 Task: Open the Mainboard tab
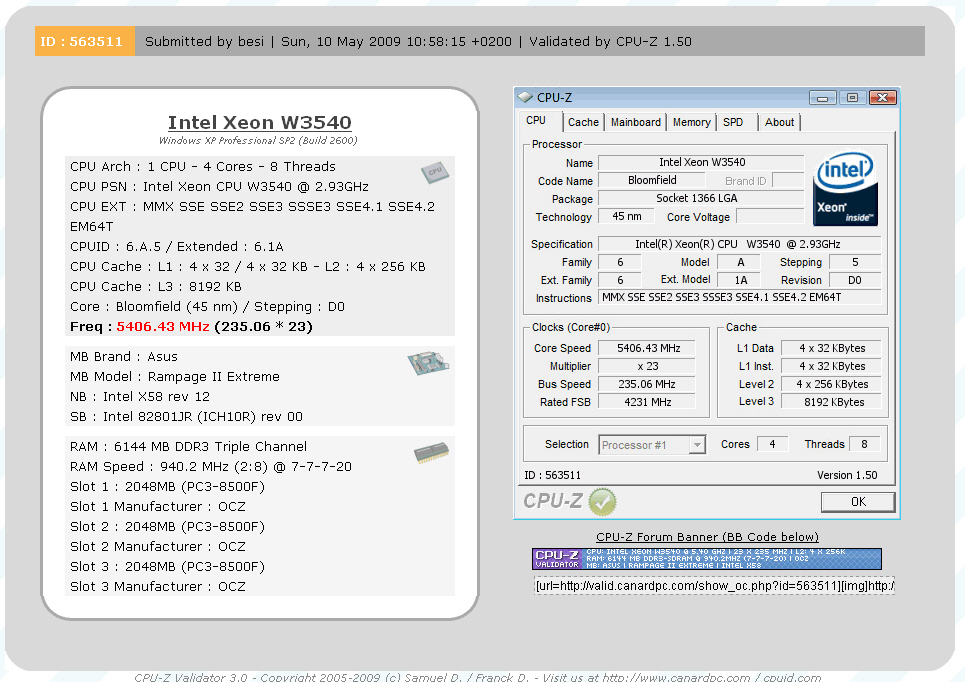(636, 122)
